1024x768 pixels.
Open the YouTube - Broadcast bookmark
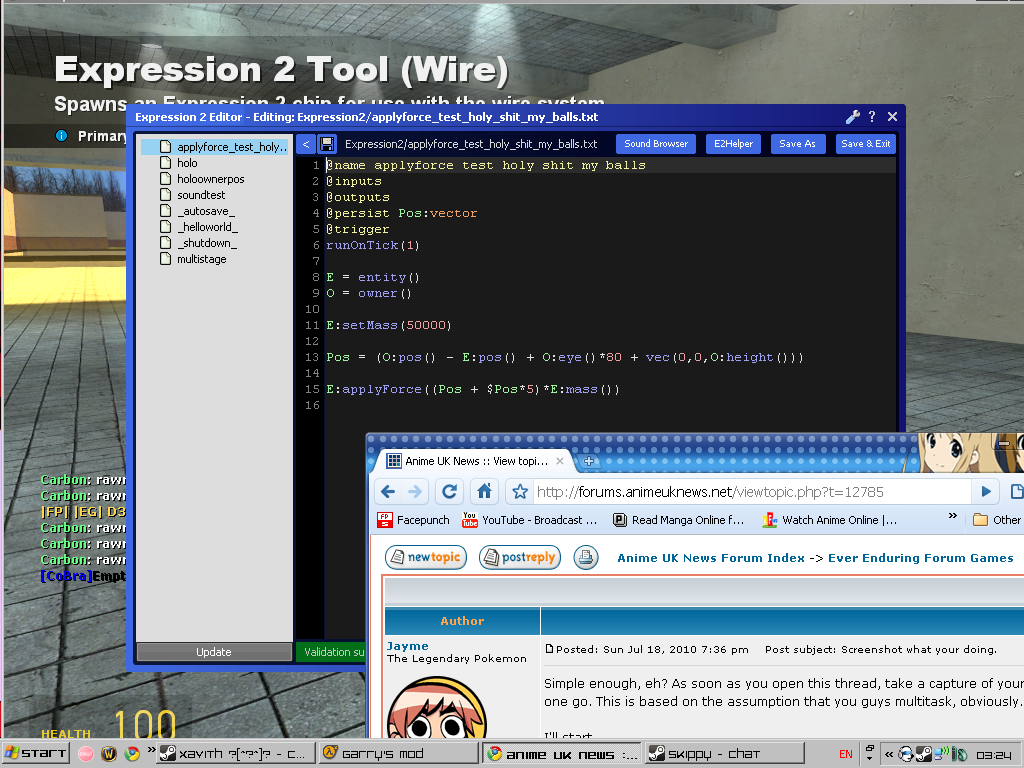pyautogui.click(x=530, y=520)
